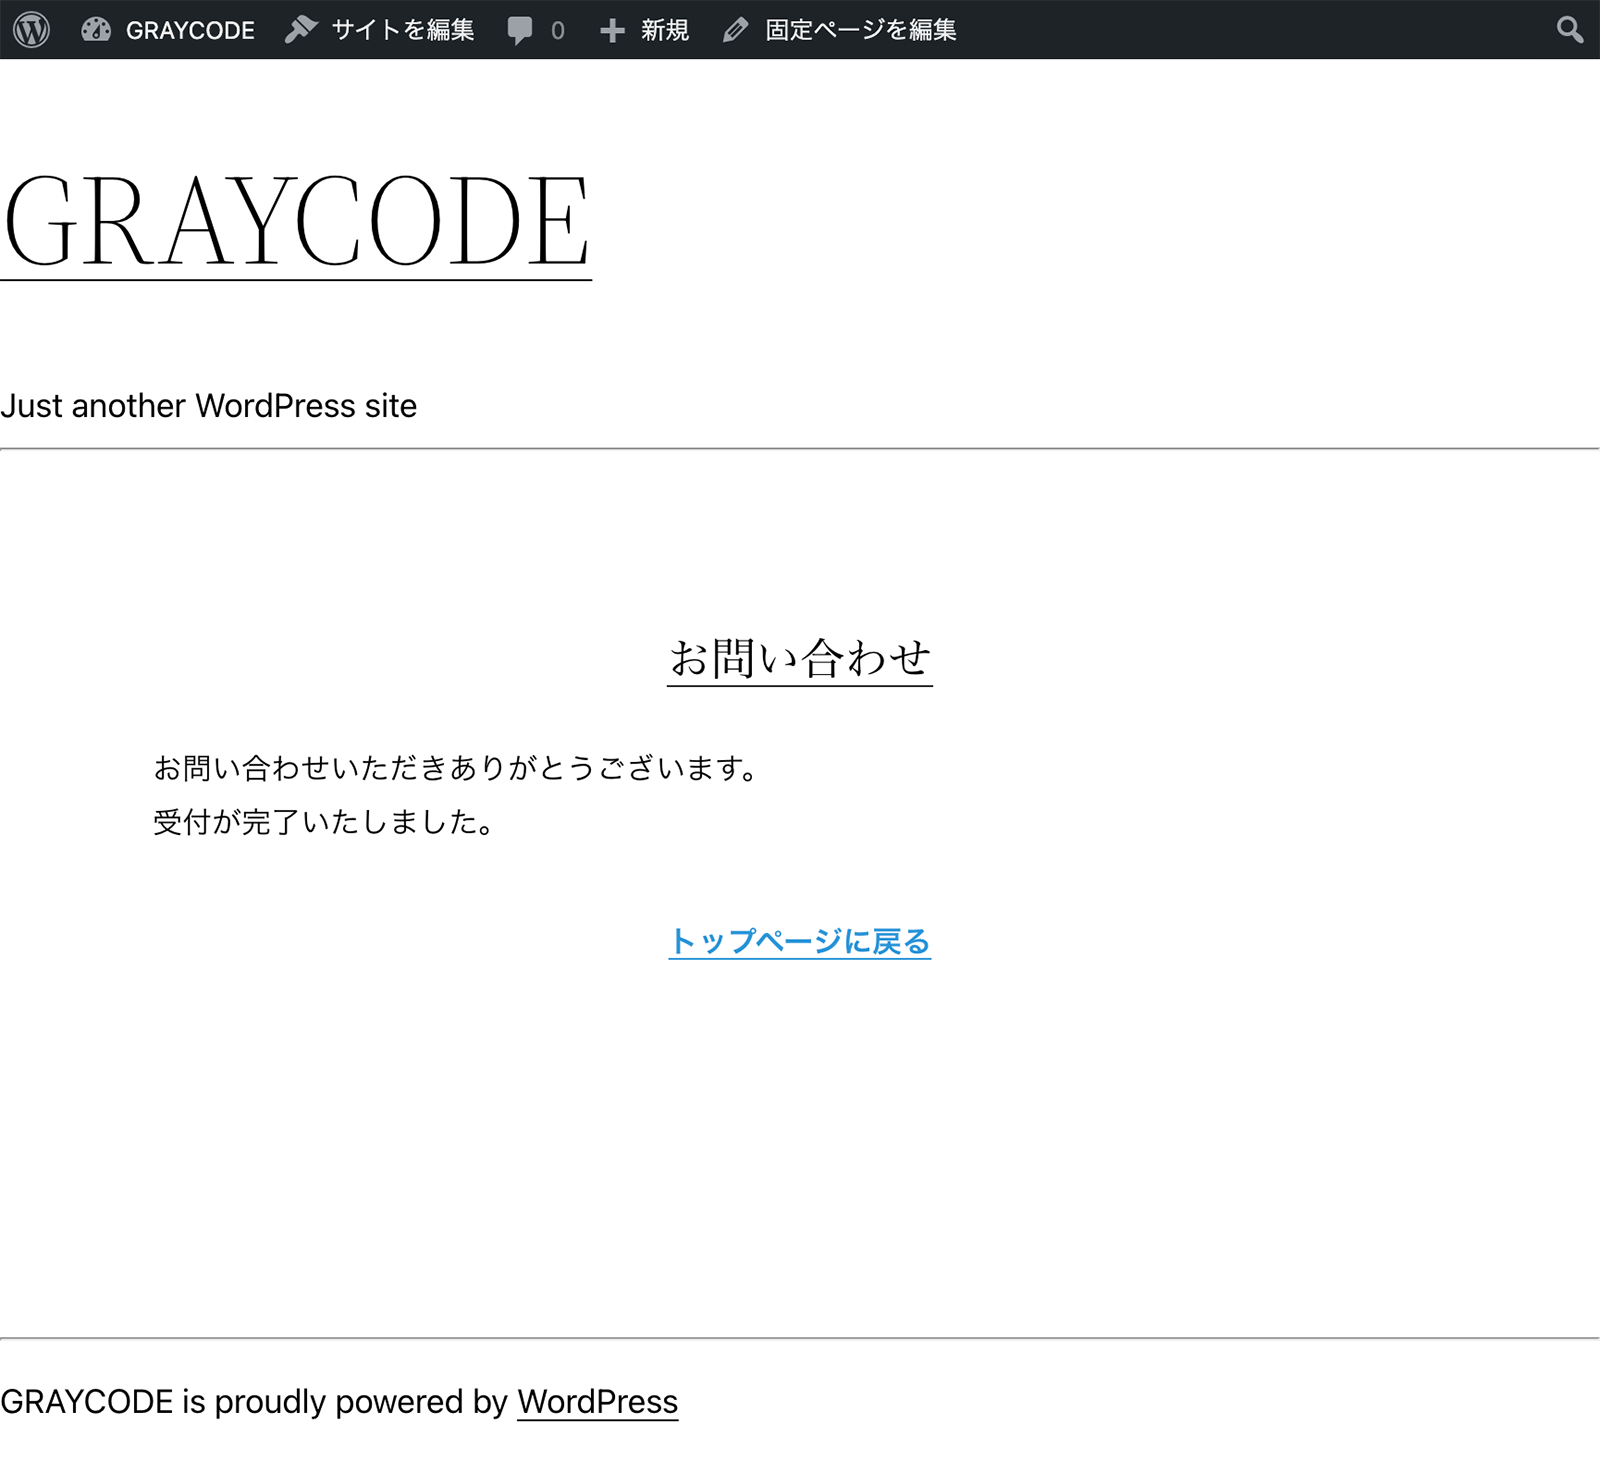1600x1461 pixels.
Task: Click the large GRAYCODE site title link
Action: [296, 222]
